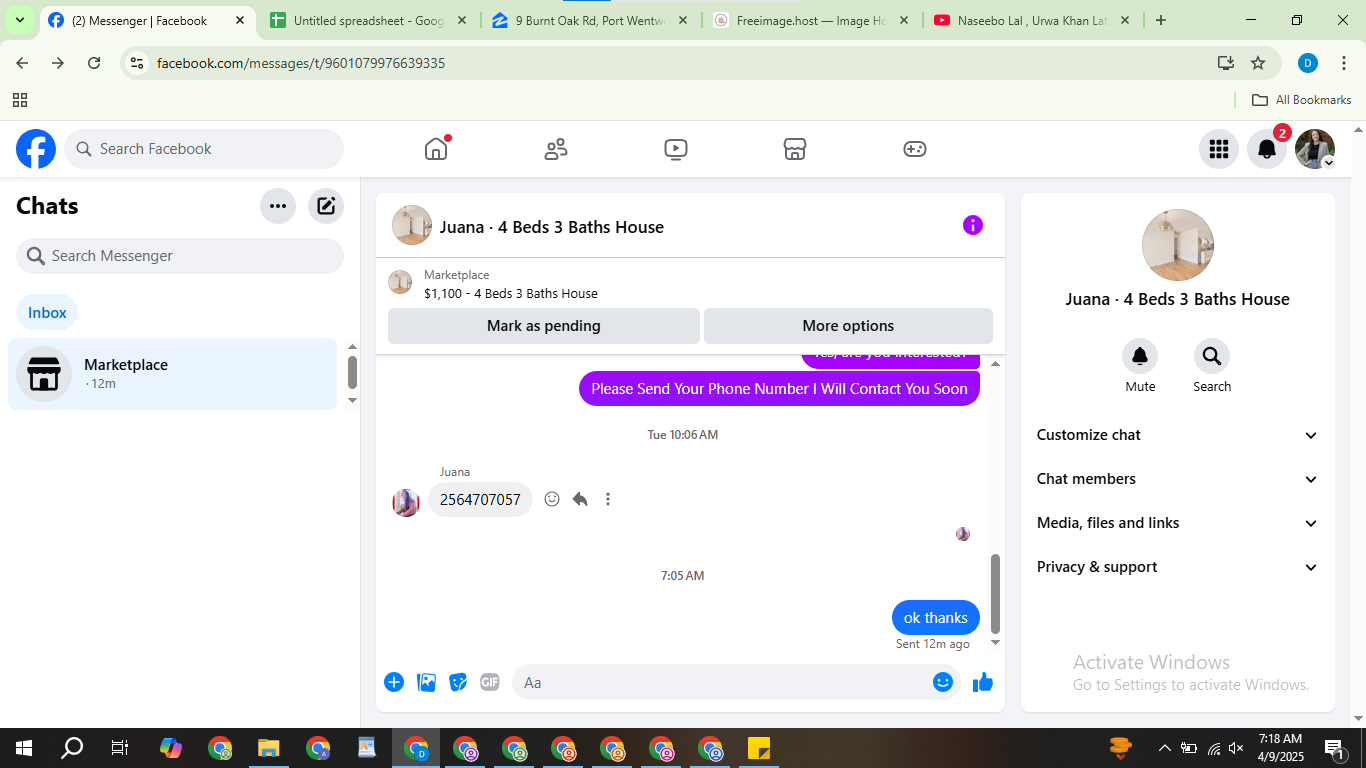This screenshot has height=768, width=1366.
Task: Open chat options three-dot menu
Action: pos(278,206)
